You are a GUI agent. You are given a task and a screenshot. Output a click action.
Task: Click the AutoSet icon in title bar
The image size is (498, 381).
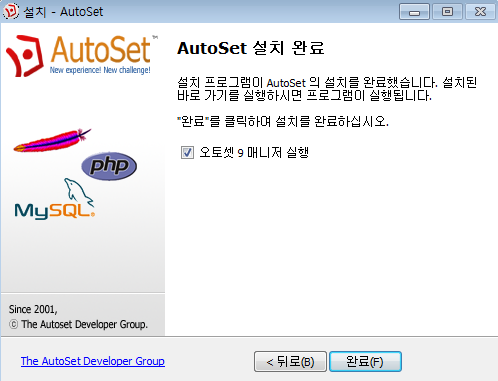tap(11, 12)
